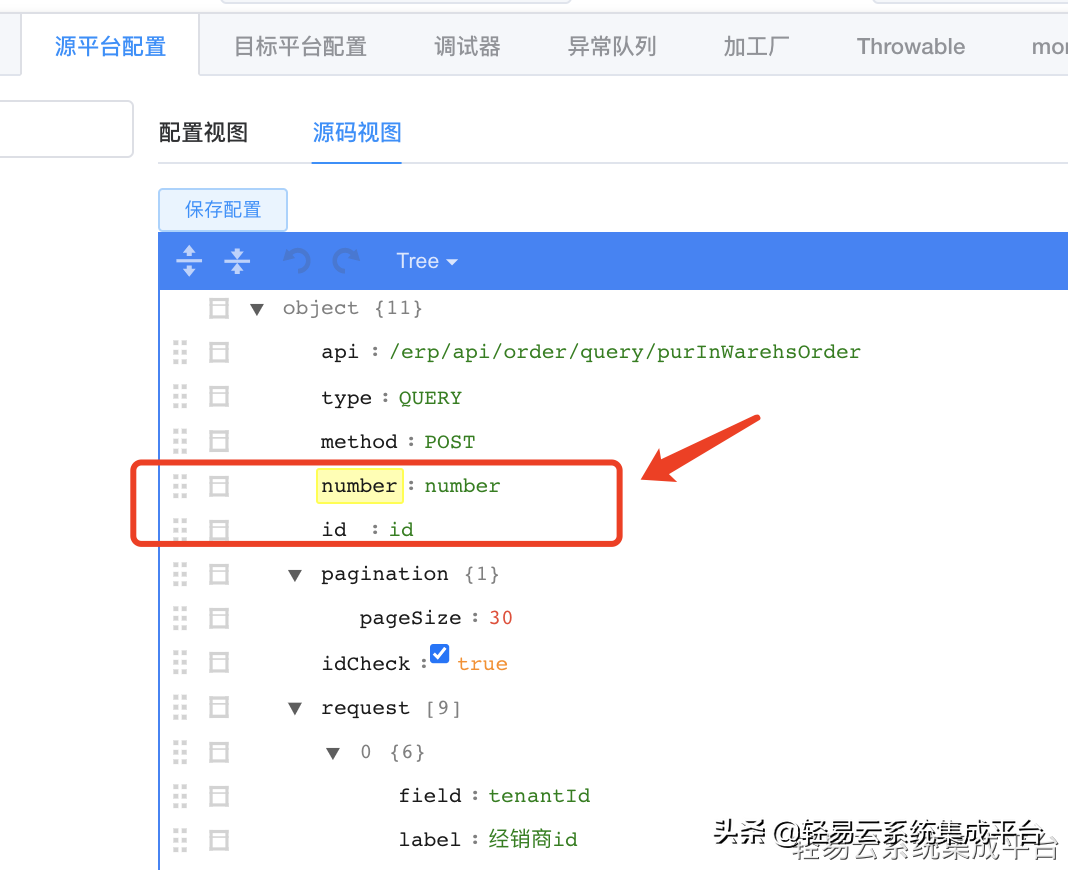Image resolution: width=1068 pixels, height=870 pixels.
Task: Click drag handle of number row
Action: pyautogui.click(x=180, y=486)
